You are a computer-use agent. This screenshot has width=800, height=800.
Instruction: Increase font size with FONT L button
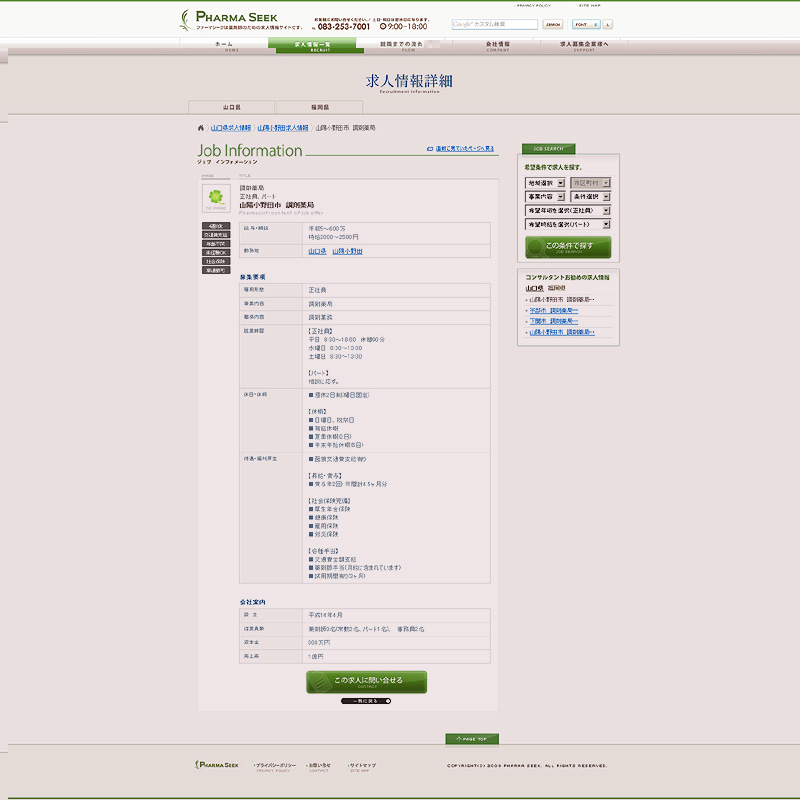tap(608, 24)
